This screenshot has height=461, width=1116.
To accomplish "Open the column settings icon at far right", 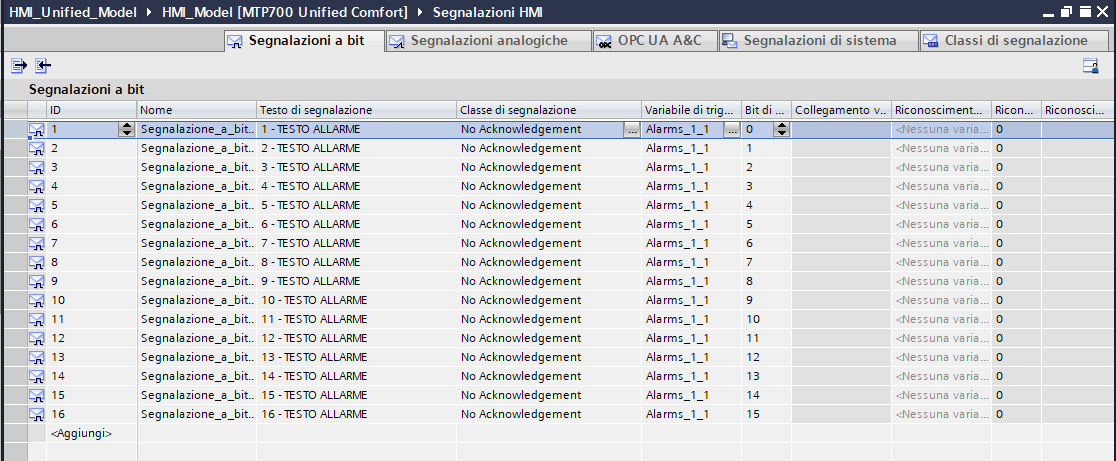I will (x=1090, y=66).
